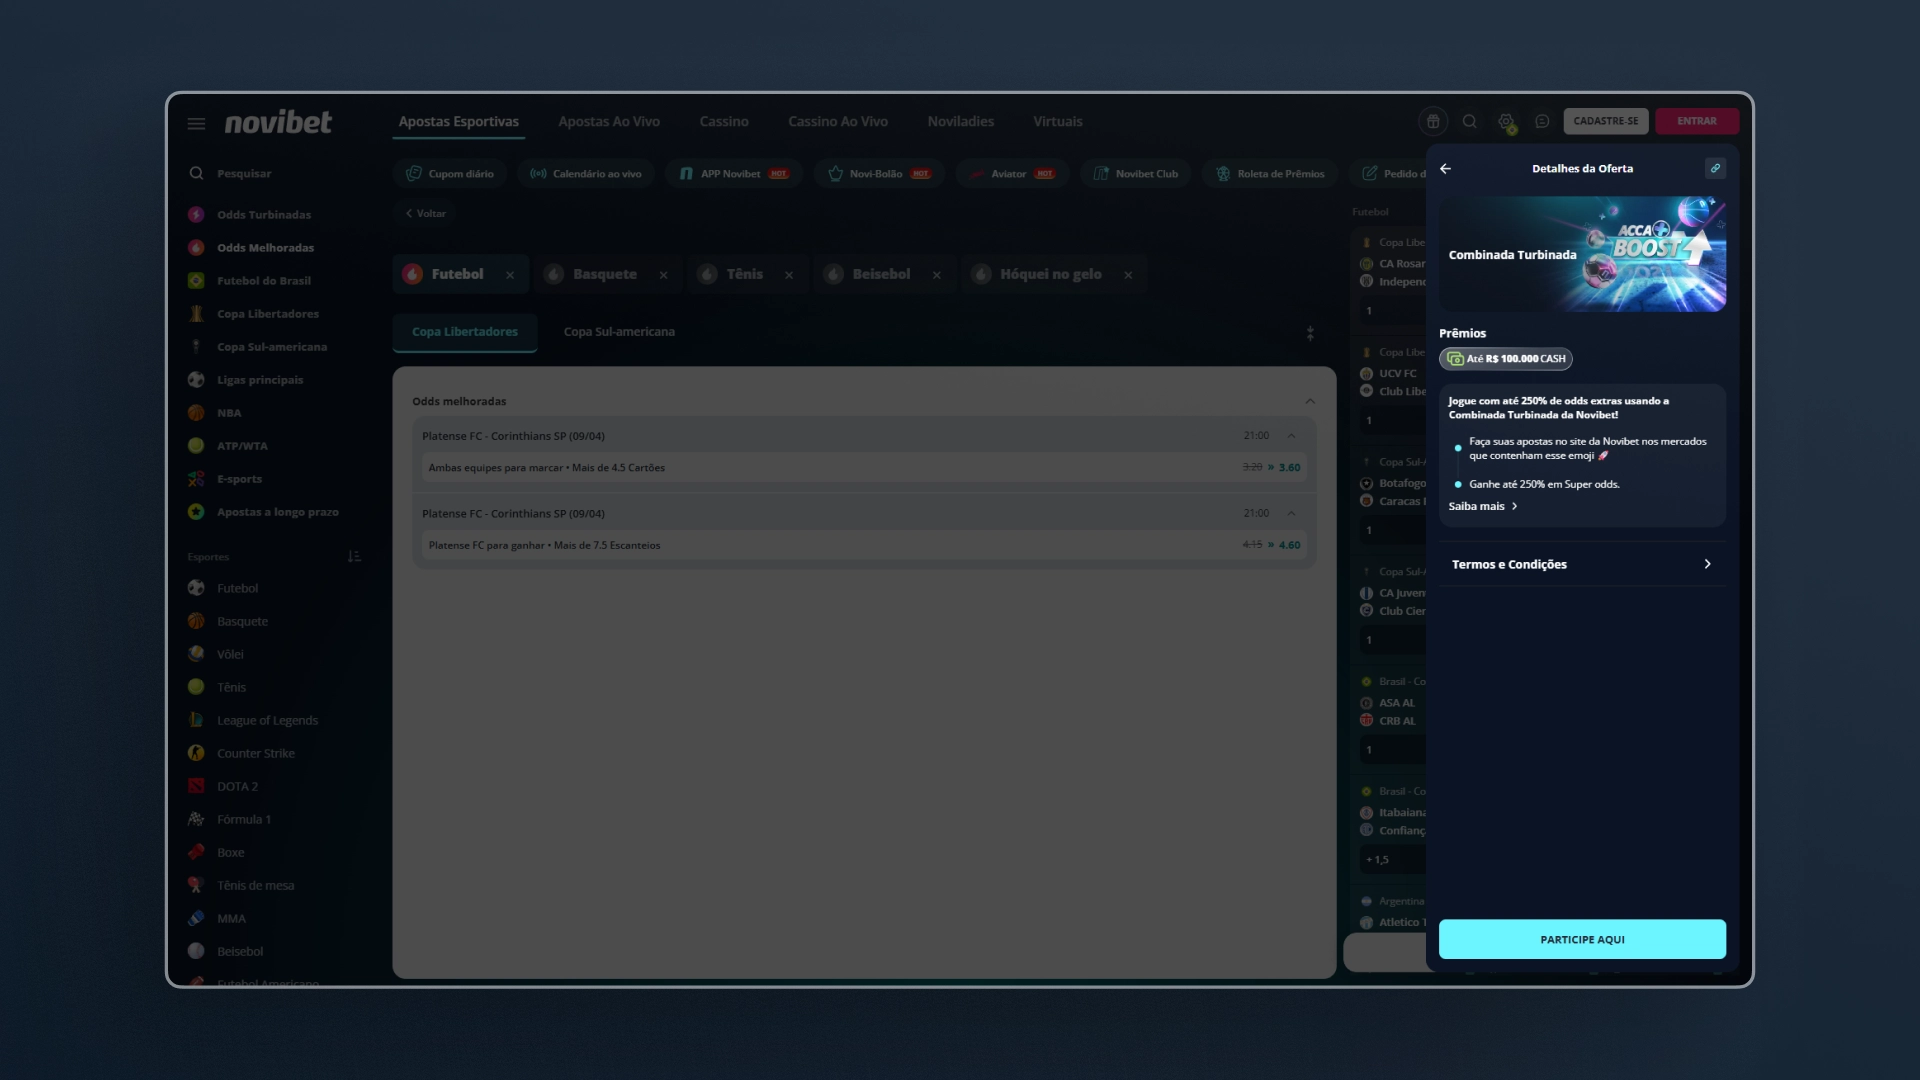This screenshot has width=1920, height=1080.
Task: Click the CADASTRE-SE button
Action: coord(1606,121)
